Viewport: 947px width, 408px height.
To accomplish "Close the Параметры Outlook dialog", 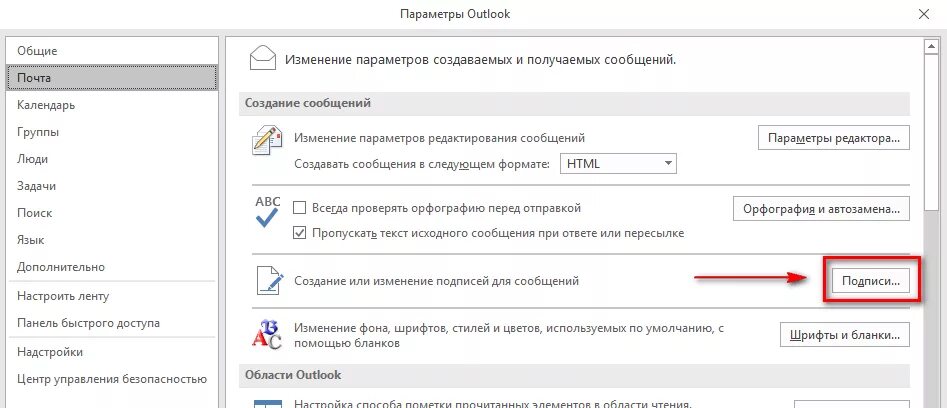I will click(923, 14).
